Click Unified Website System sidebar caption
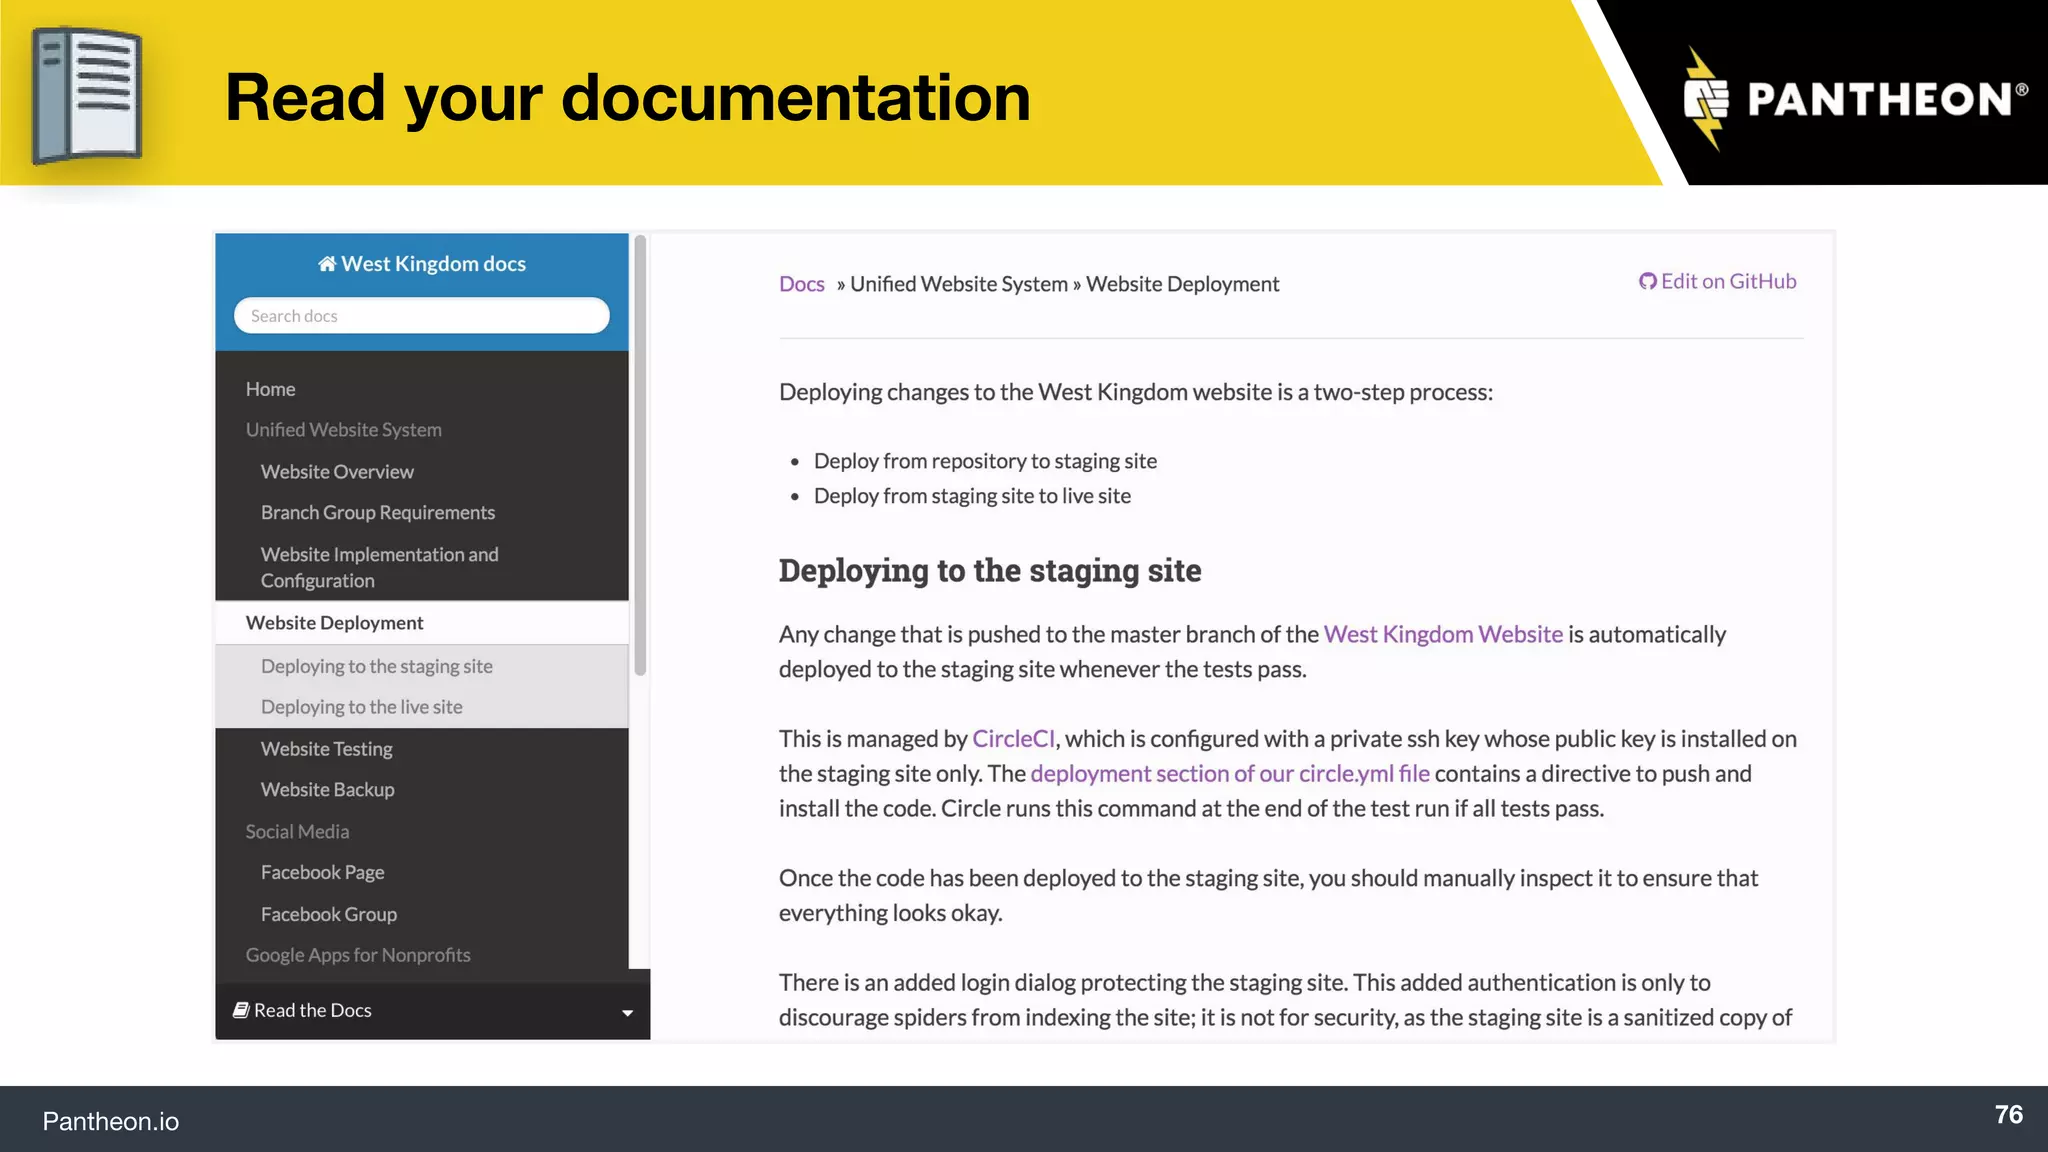This screenshot has width=2048, height=1152. (343, 430)
